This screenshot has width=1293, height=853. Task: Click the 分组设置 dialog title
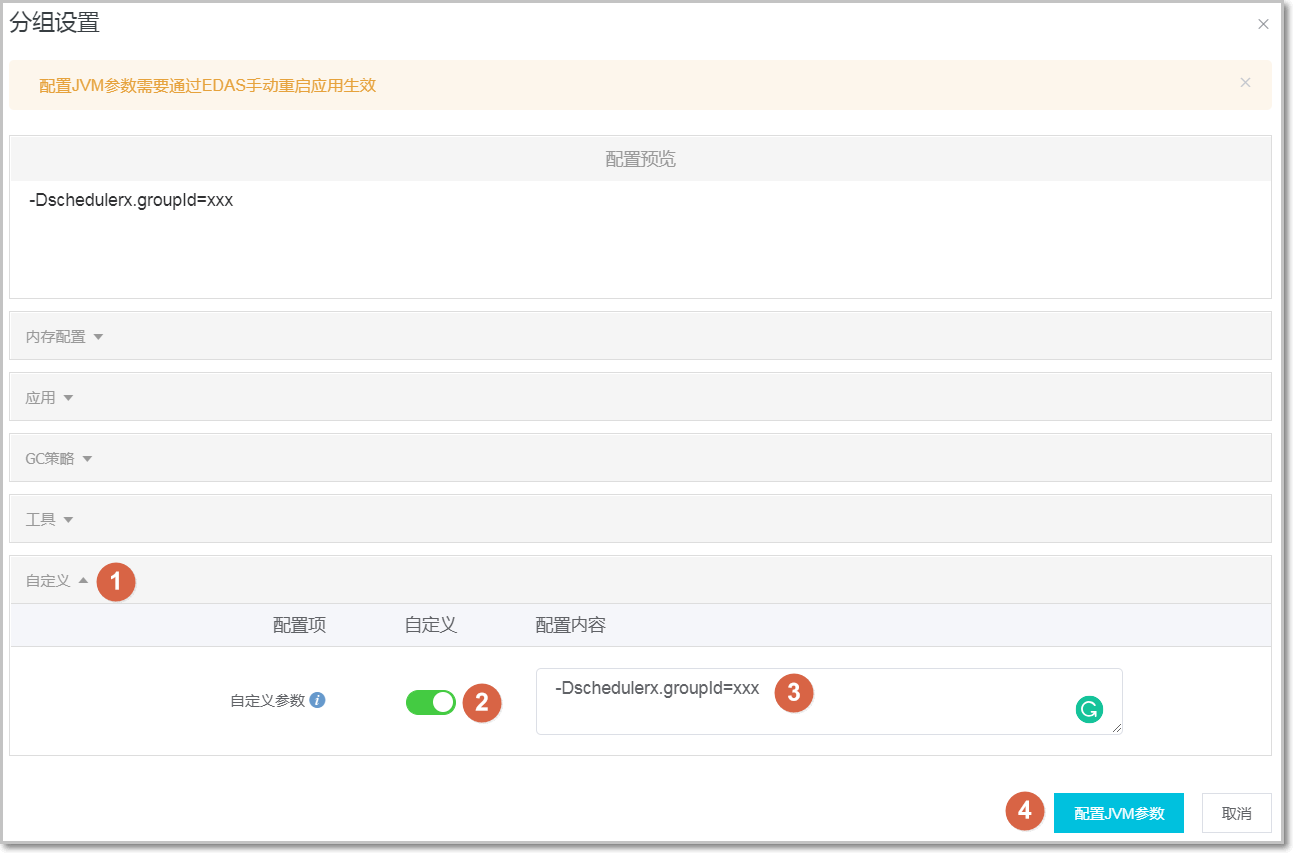(55, 23)
